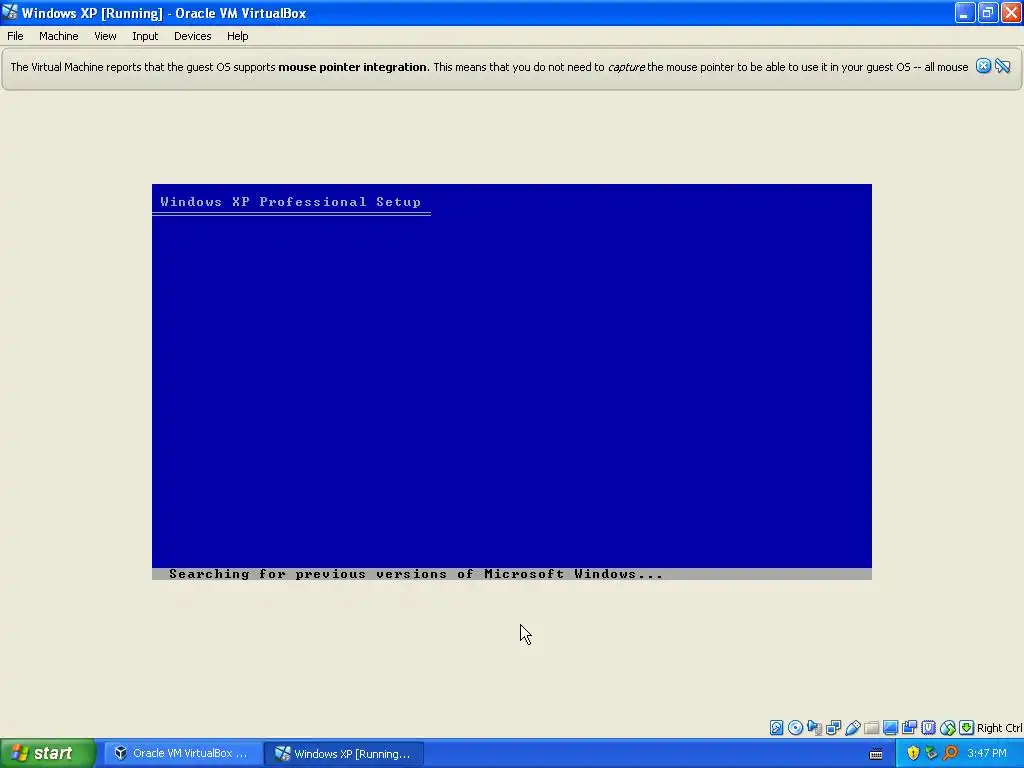Dismiss the mouse integration notification
This screenshot has height=768, width=1024.
point(983,66)
